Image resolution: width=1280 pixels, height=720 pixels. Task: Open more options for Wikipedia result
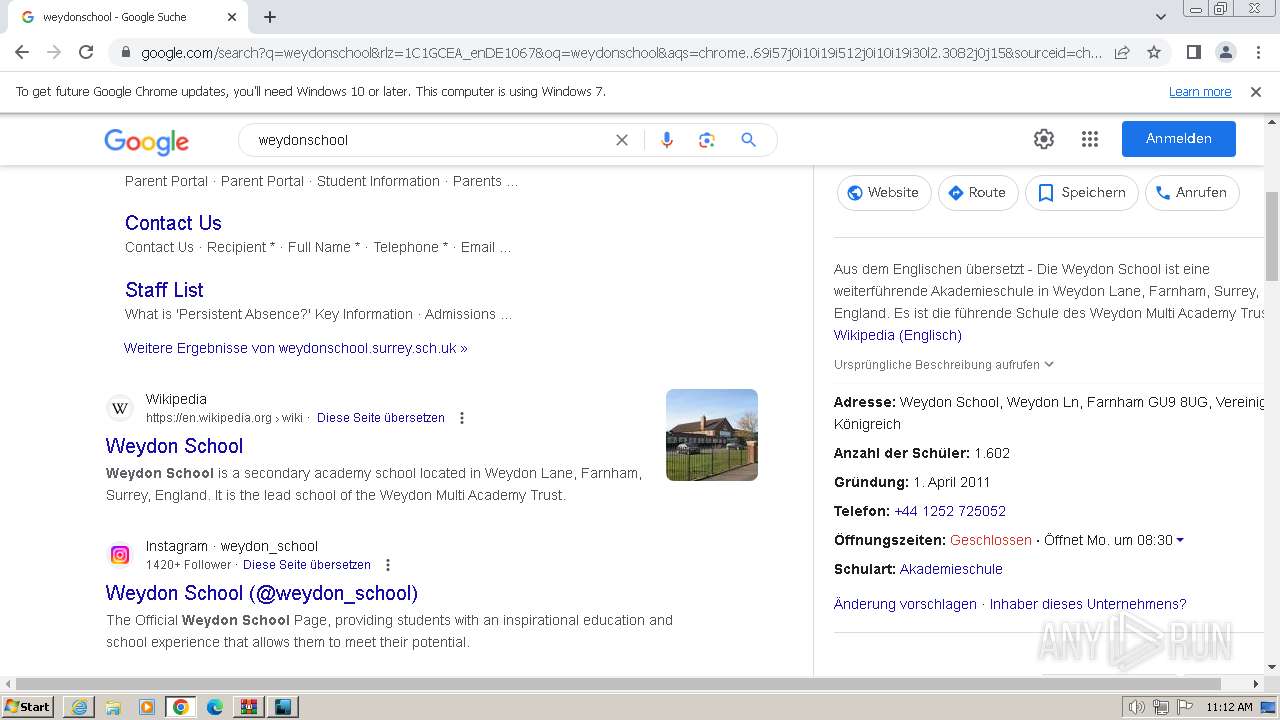point(462,418)
